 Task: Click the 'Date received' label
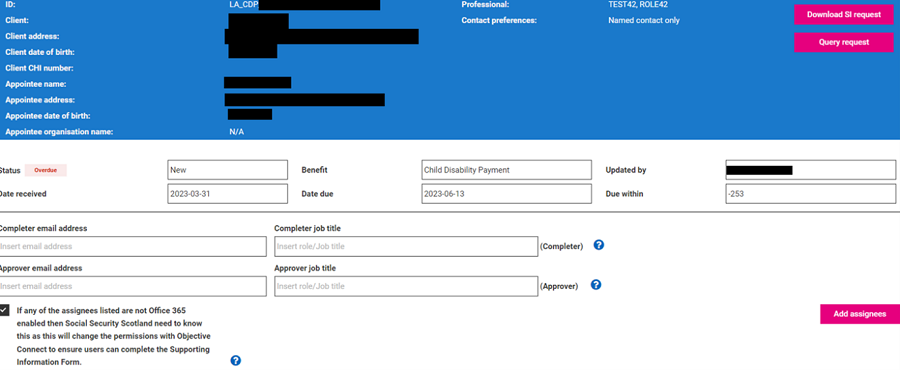pos(23,194)
